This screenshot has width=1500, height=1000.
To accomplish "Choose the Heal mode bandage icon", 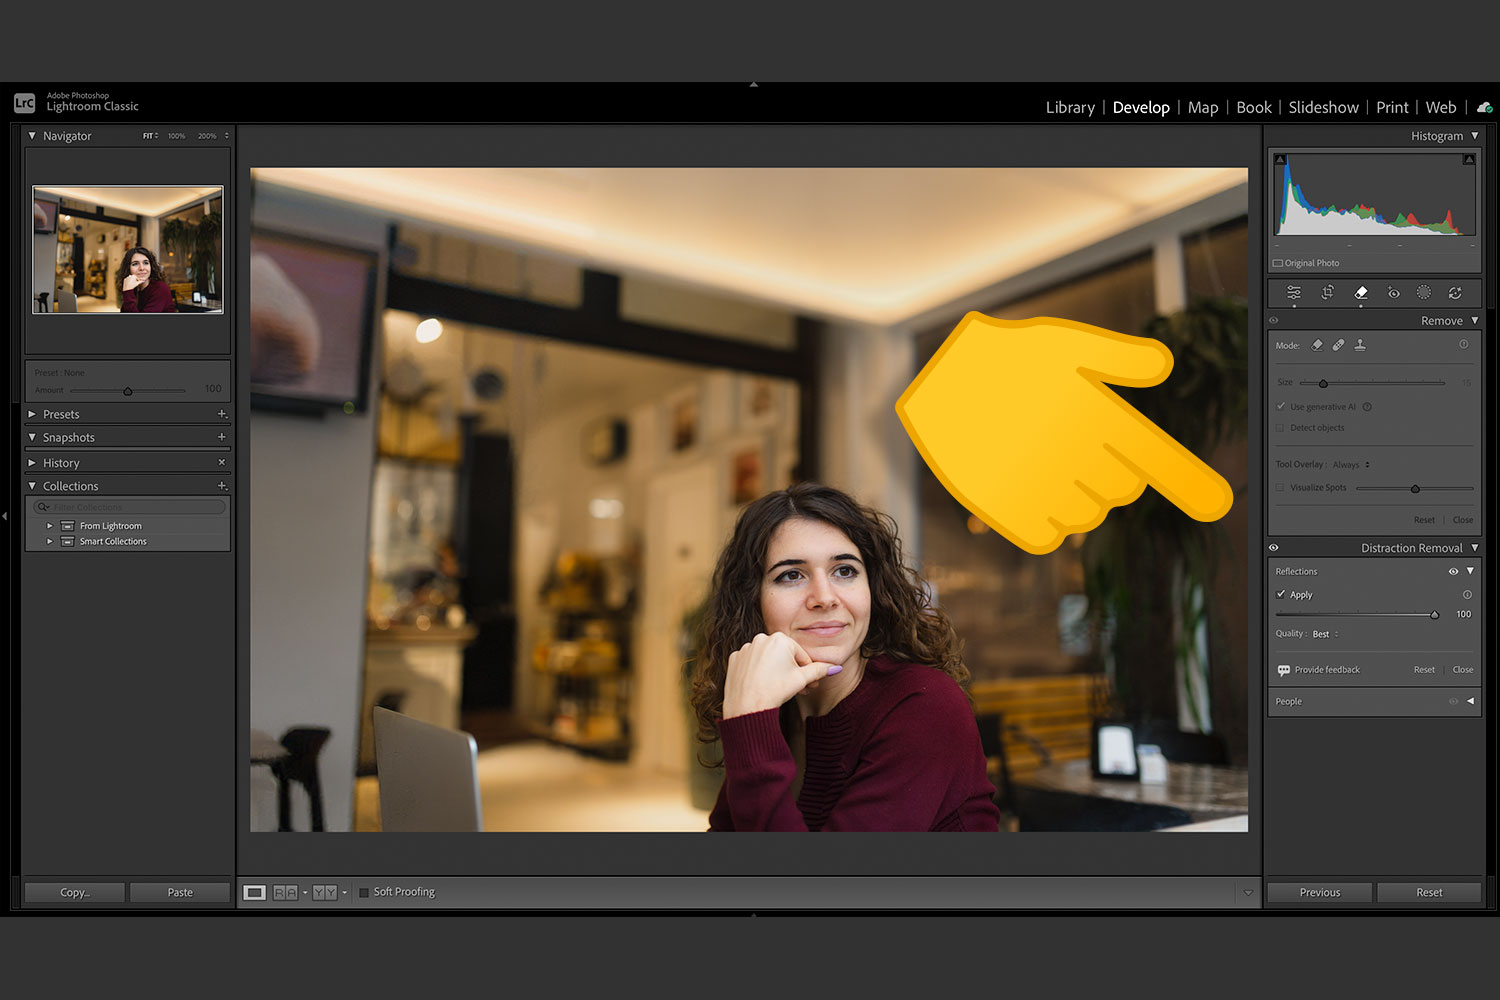I will (1338, 345).
